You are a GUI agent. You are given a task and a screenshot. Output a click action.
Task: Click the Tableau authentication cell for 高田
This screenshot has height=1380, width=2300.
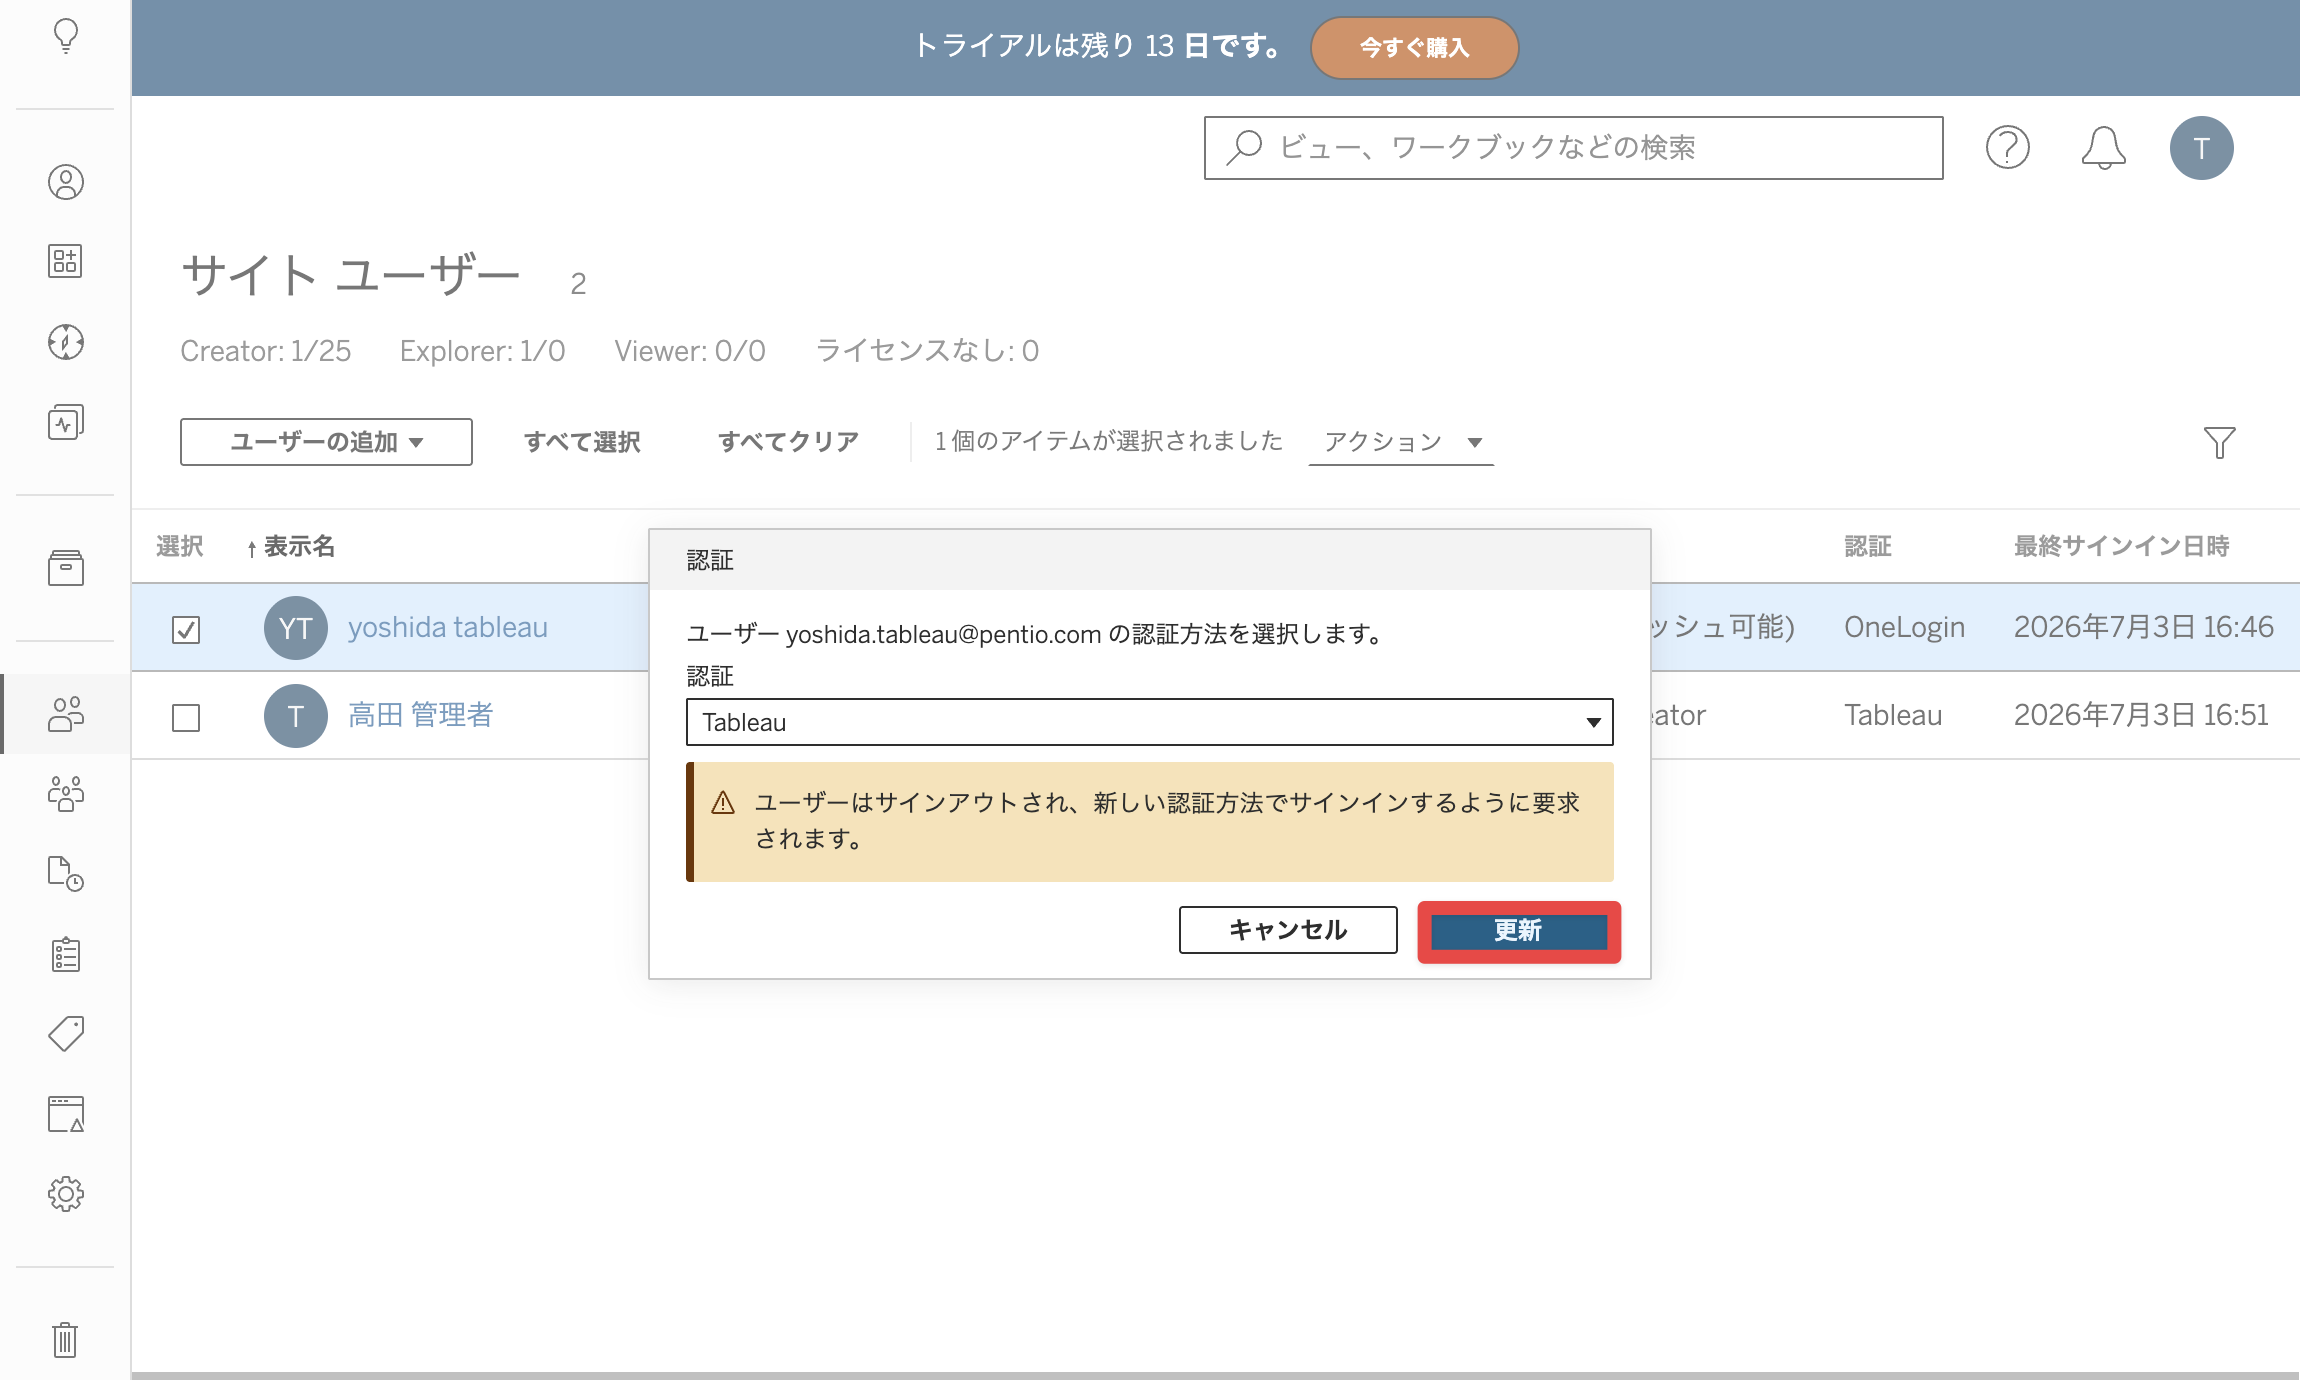(1893, 715)
